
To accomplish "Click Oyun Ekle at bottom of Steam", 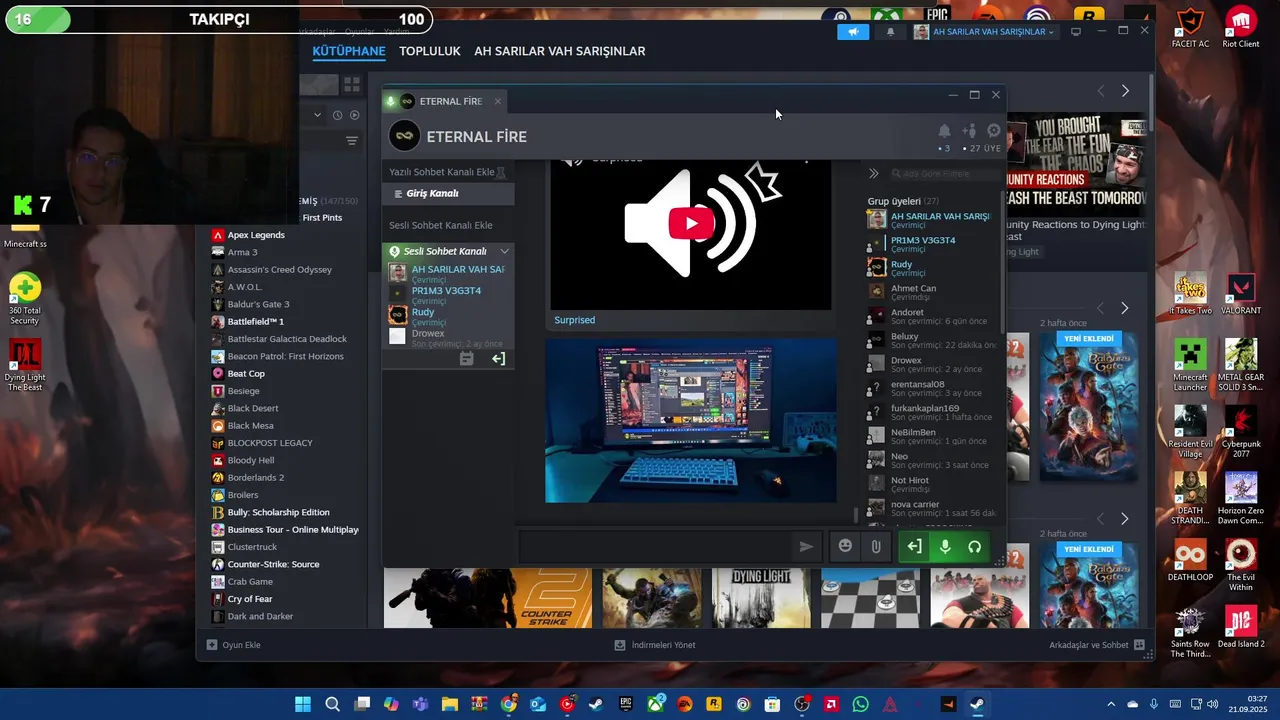I will pos(234,645).
